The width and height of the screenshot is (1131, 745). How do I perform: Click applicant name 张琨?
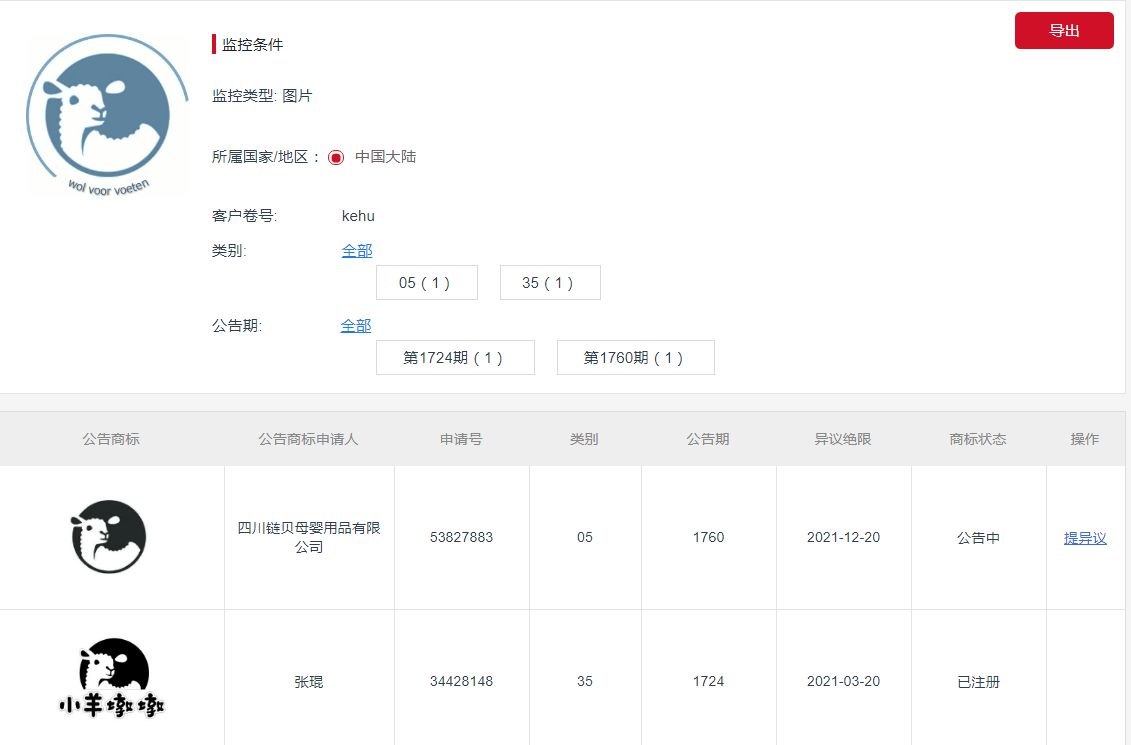coord(309,682)
